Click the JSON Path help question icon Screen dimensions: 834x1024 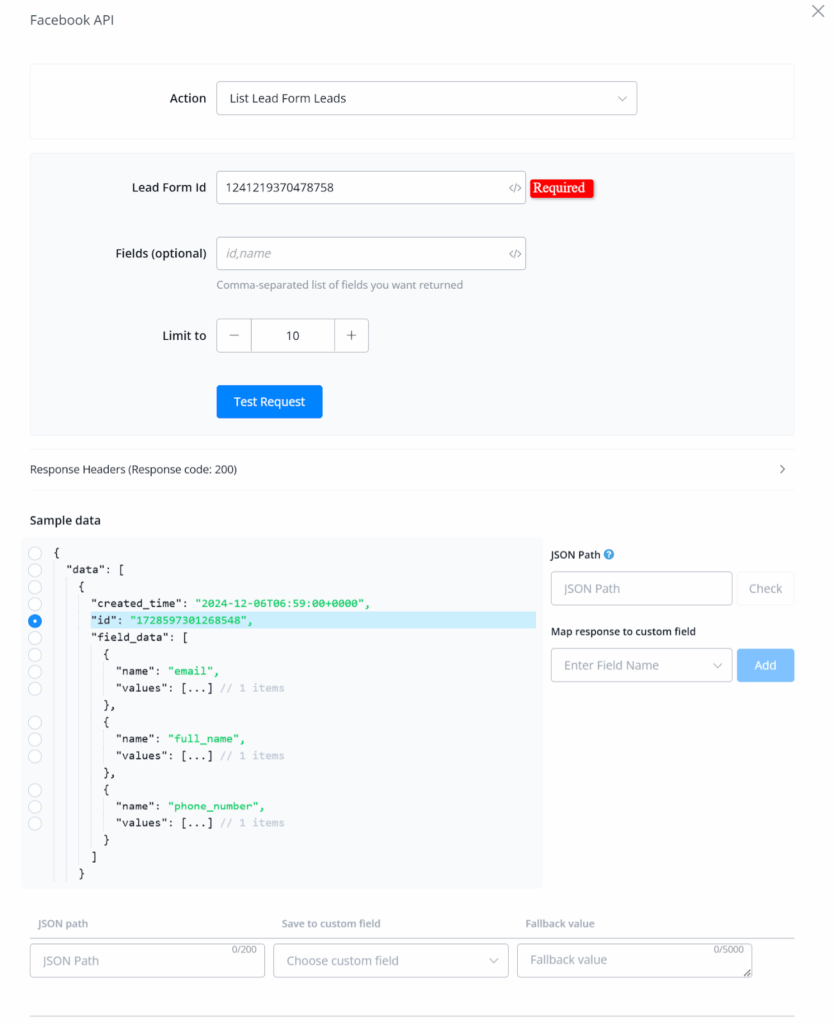tap(609, 554)
